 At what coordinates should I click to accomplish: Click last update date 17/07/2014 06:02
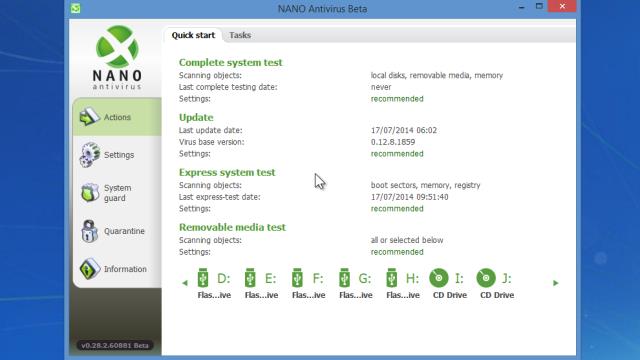[404, 130]
